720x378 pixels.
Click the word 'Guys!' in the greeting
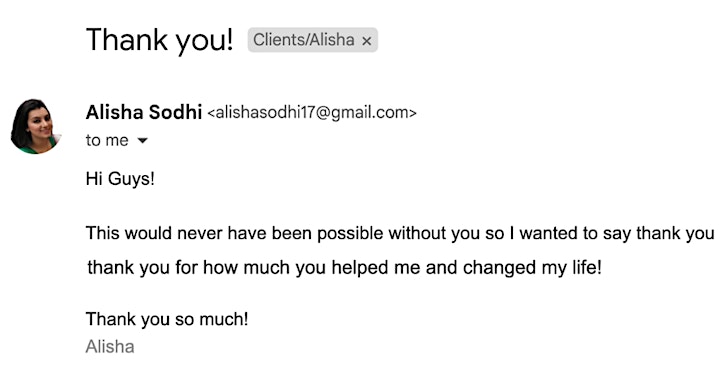(x=131, y=179)
